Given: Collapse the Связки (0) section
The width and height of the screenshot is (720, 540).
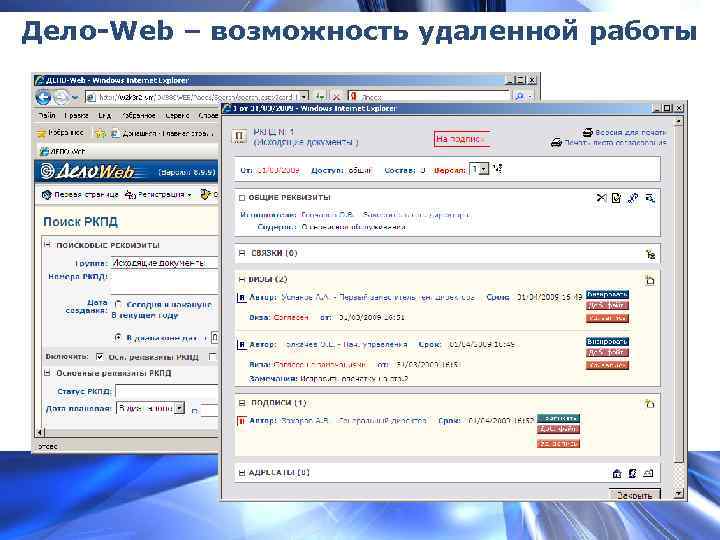Looking at the screenshot, I should point(242,253).
